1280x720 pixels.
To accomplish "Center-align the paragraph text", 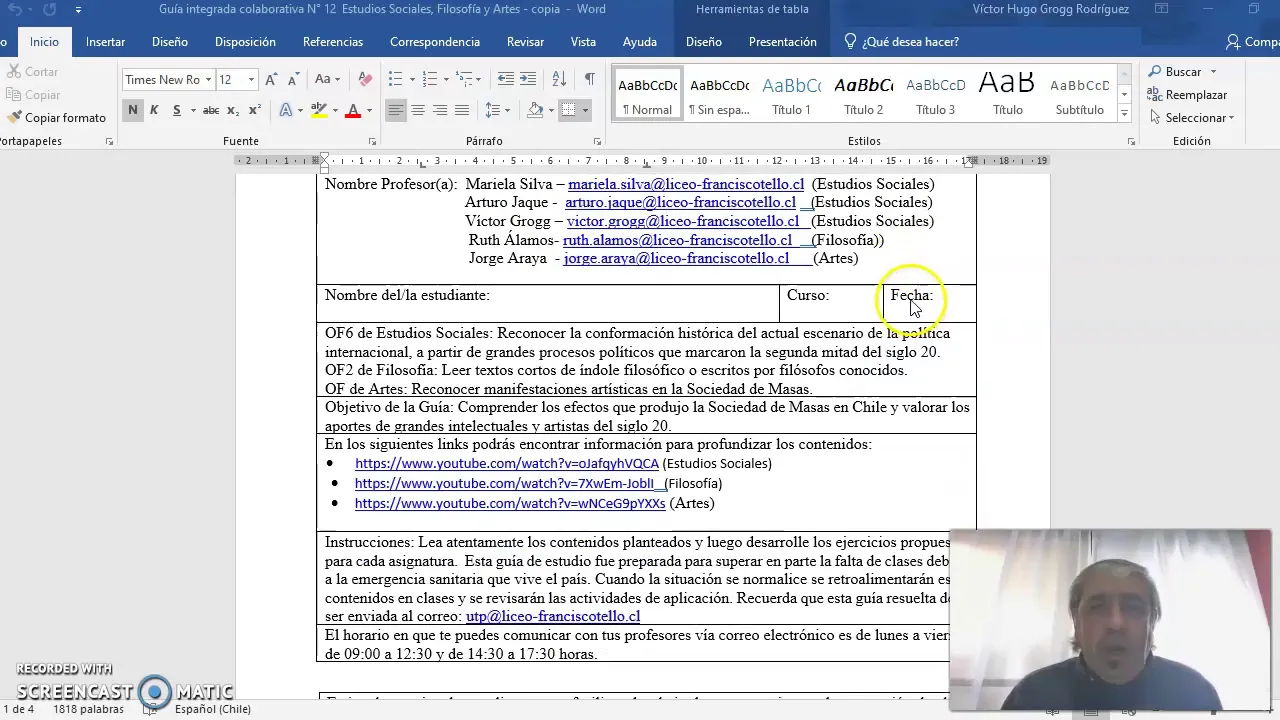I will [418, 110].
